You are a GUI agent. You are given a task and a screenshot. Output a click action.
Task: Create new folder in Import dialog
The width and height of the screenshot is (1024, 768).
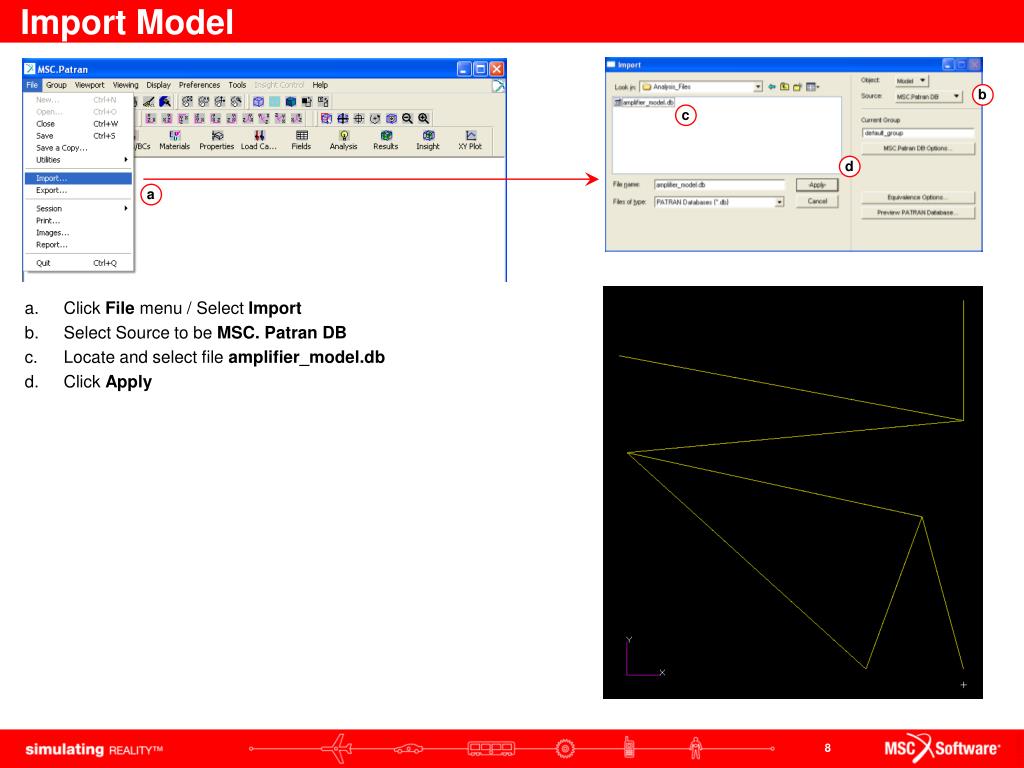point(797,87)
